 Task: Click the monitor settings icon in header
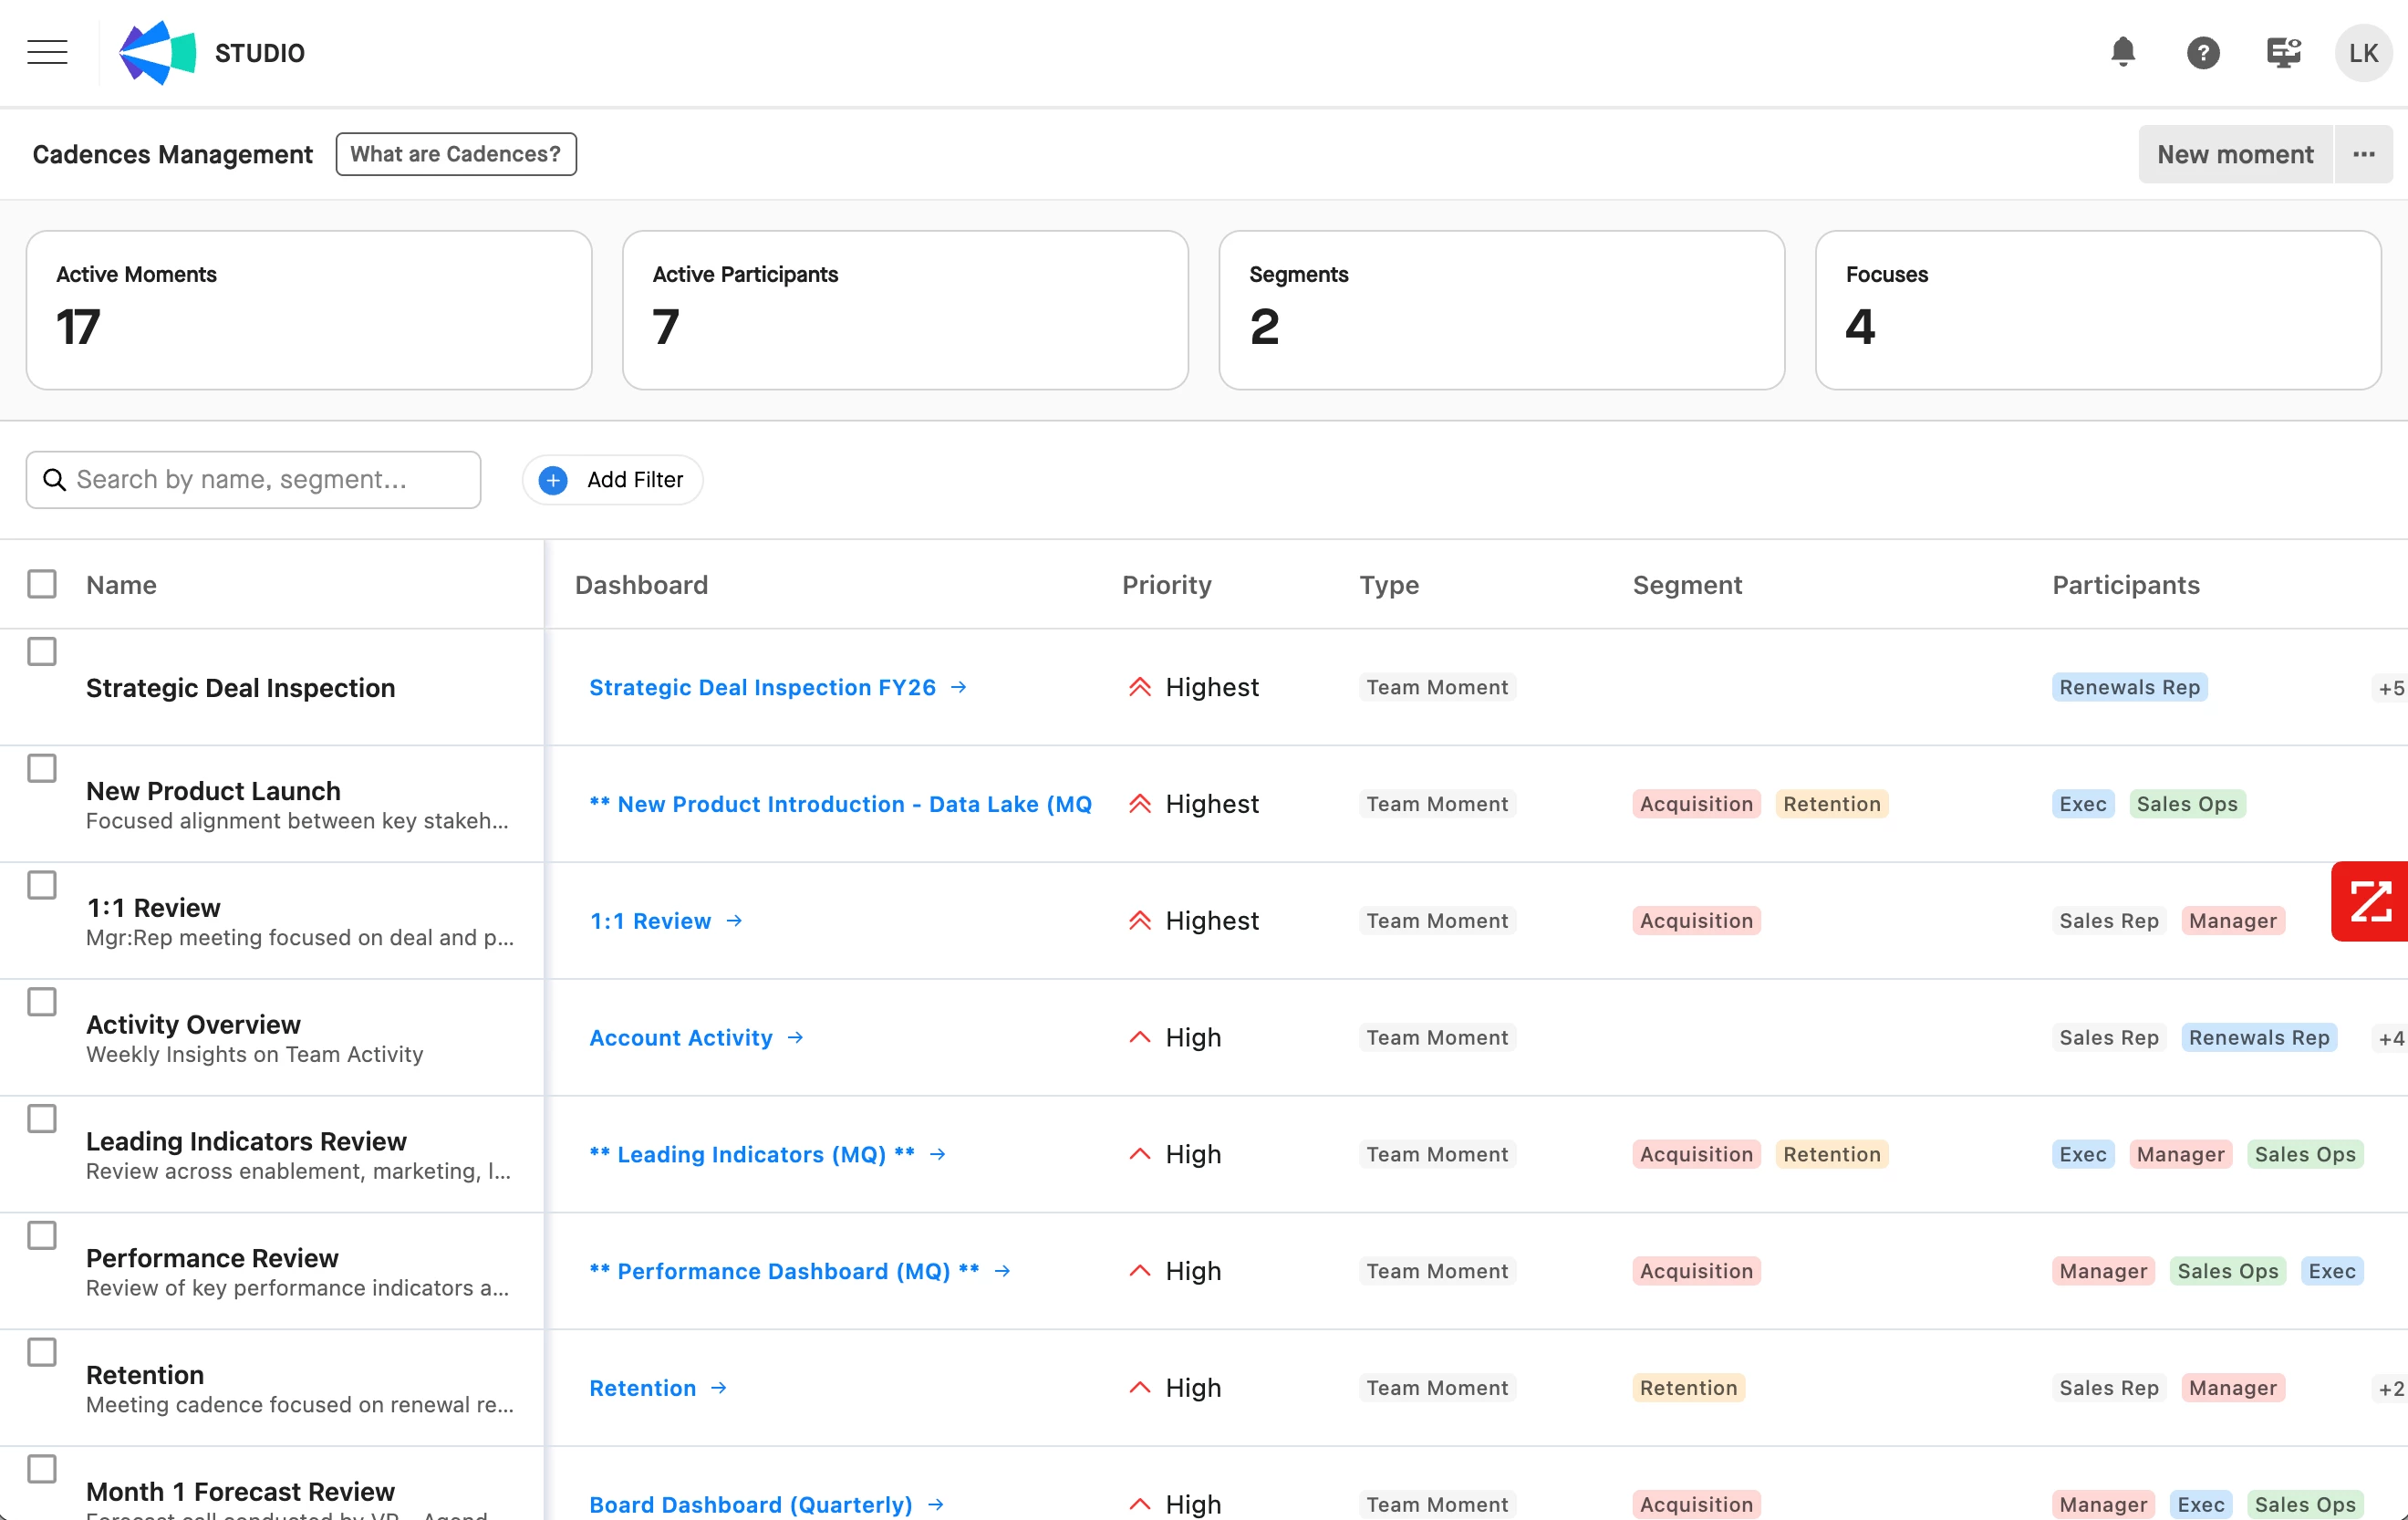click(x=2283, y=52)
